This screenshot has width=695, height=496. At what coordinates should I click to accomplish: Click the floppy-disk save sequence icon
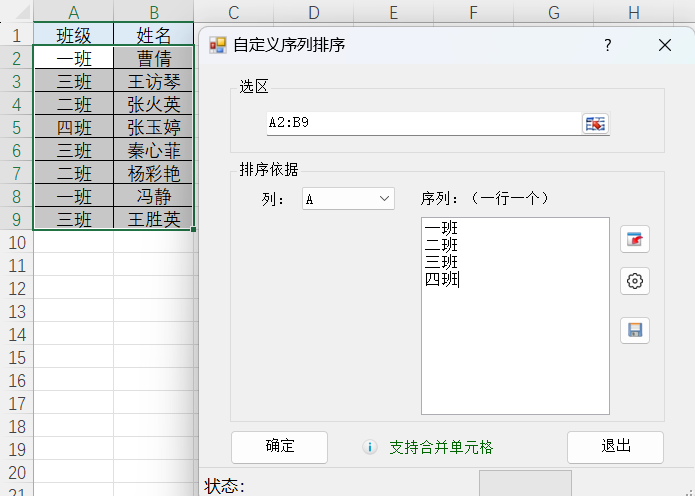click(x=635, y=330)
